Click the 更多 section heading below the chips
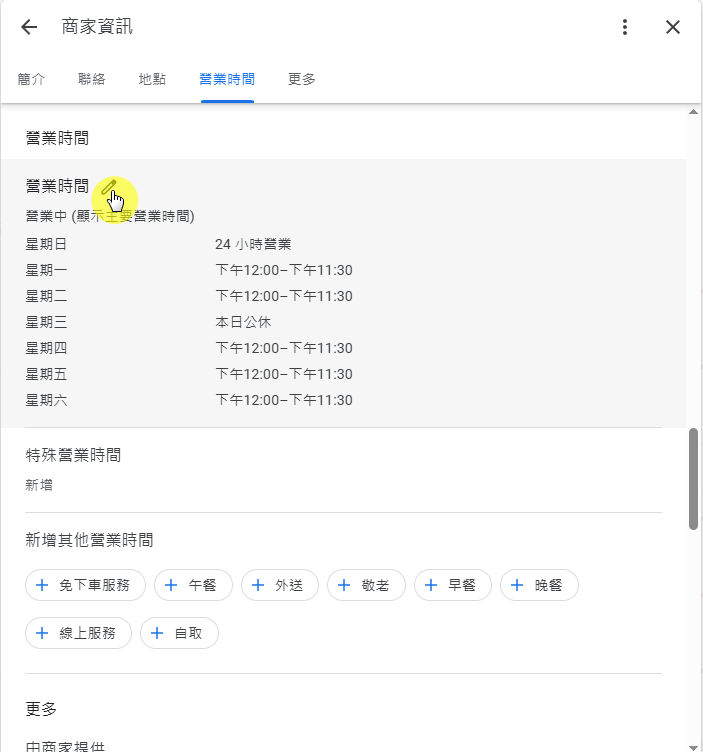This screenshot has width=703, height=752. tap(41, 709)
